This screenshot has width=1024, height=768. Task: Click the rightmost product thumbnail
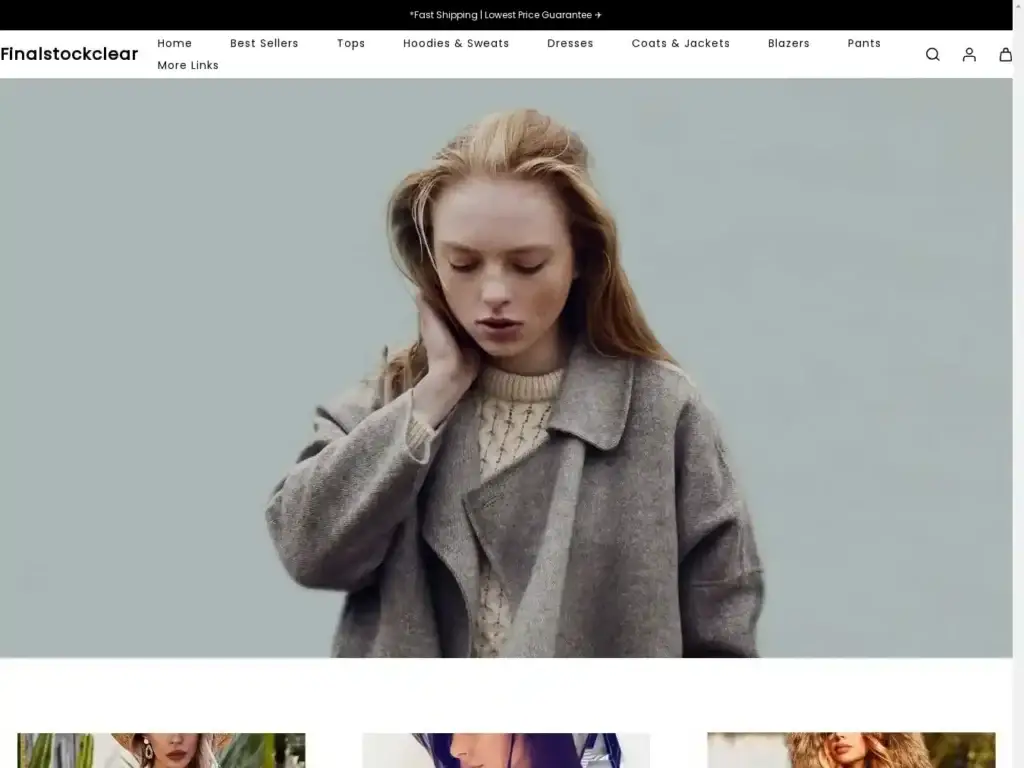pos(850,750)
